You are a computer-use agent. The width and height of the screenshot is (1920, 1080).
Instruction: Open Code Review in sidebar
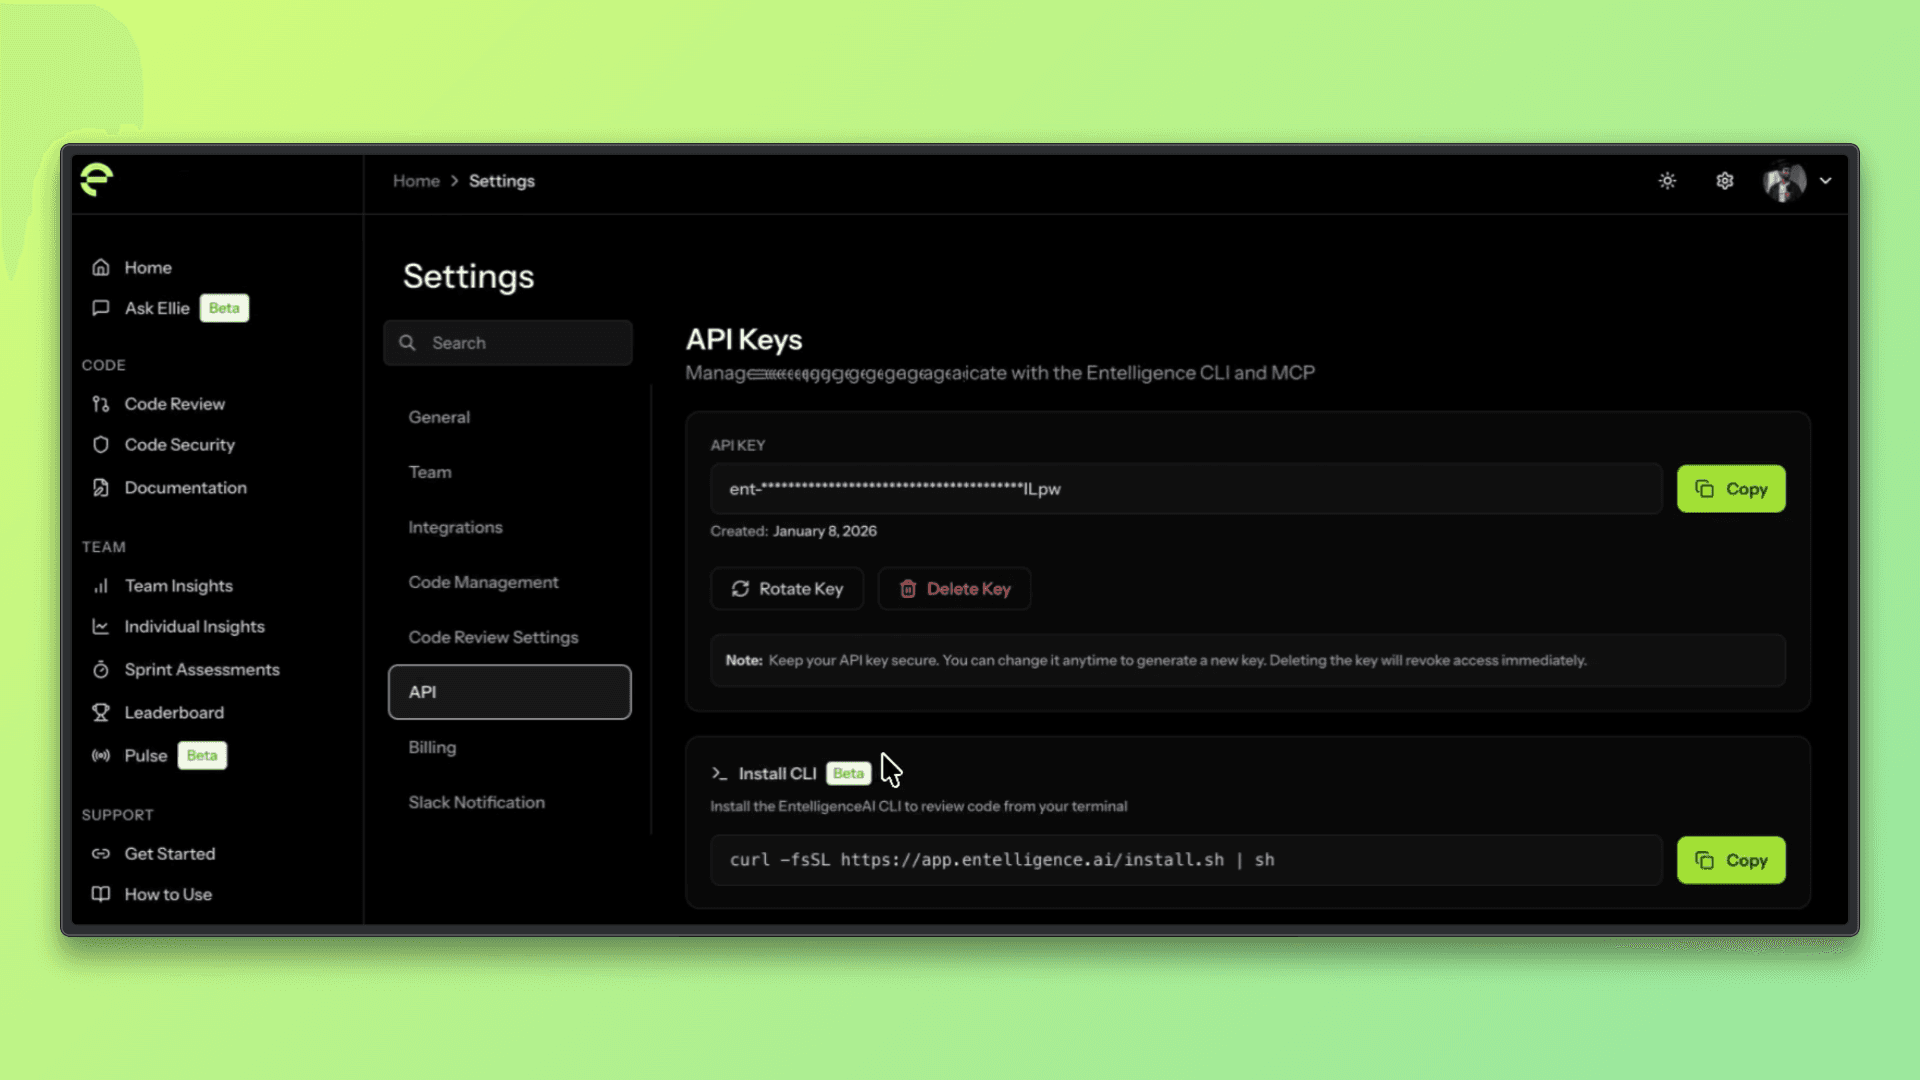tap(174, 404)
